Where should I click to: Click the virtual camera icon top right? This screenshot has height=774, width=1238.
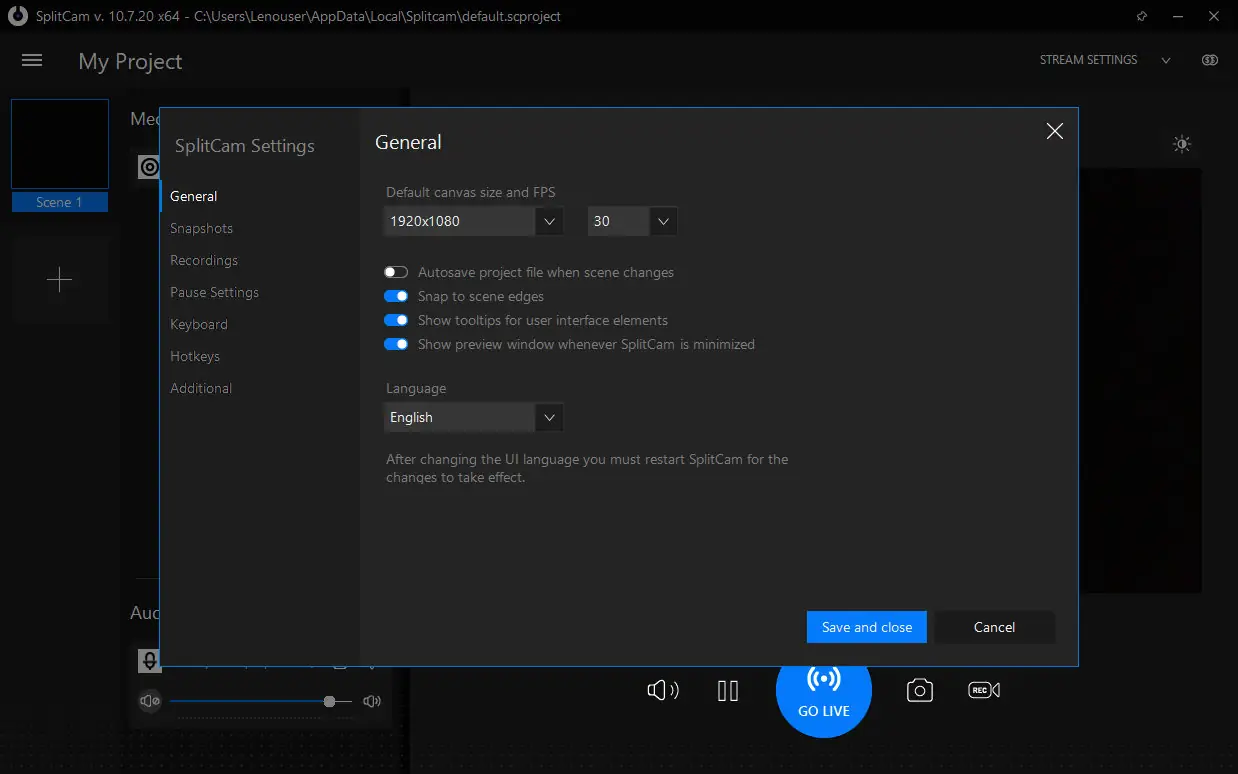[1210, 60]
